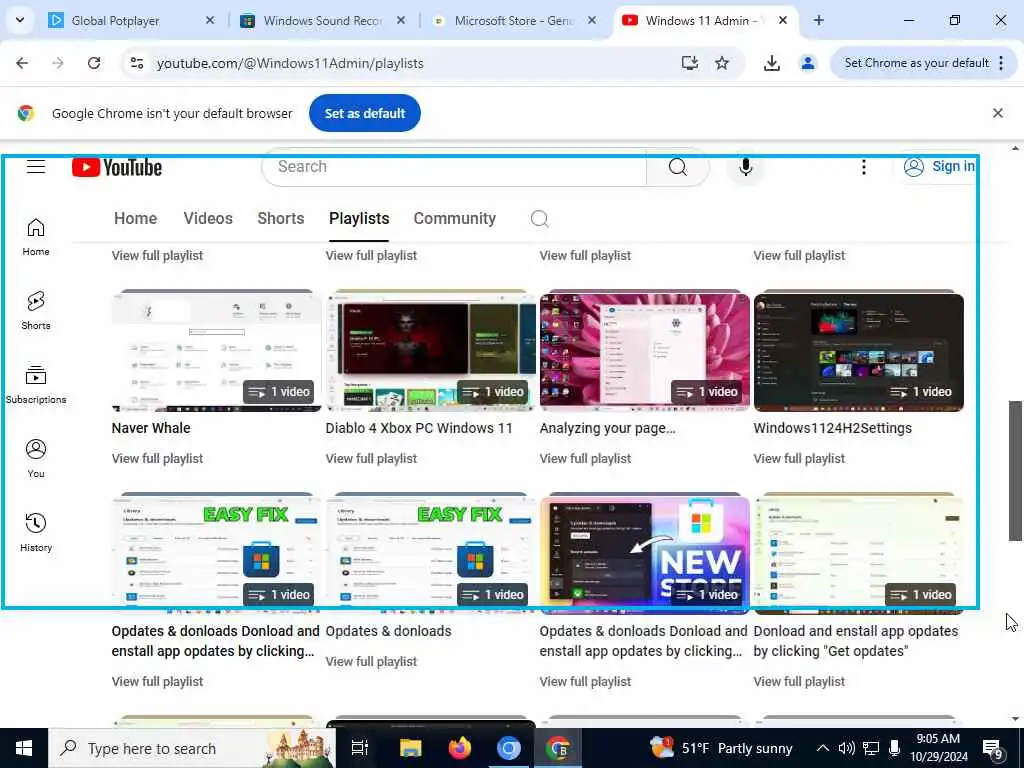
Task: Select the Playlists channel tab
Action: (x=359, y=219)
